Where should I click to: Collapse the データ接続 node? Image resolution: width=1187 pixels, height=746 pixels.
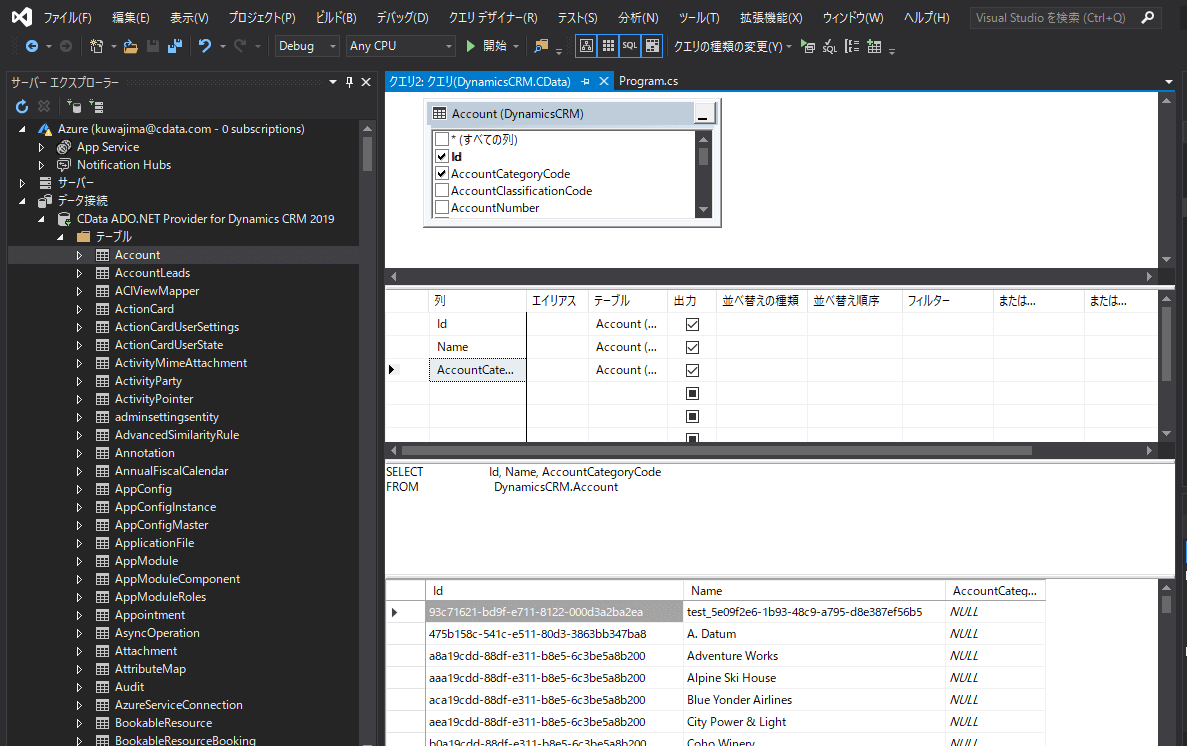pos(22,201)
